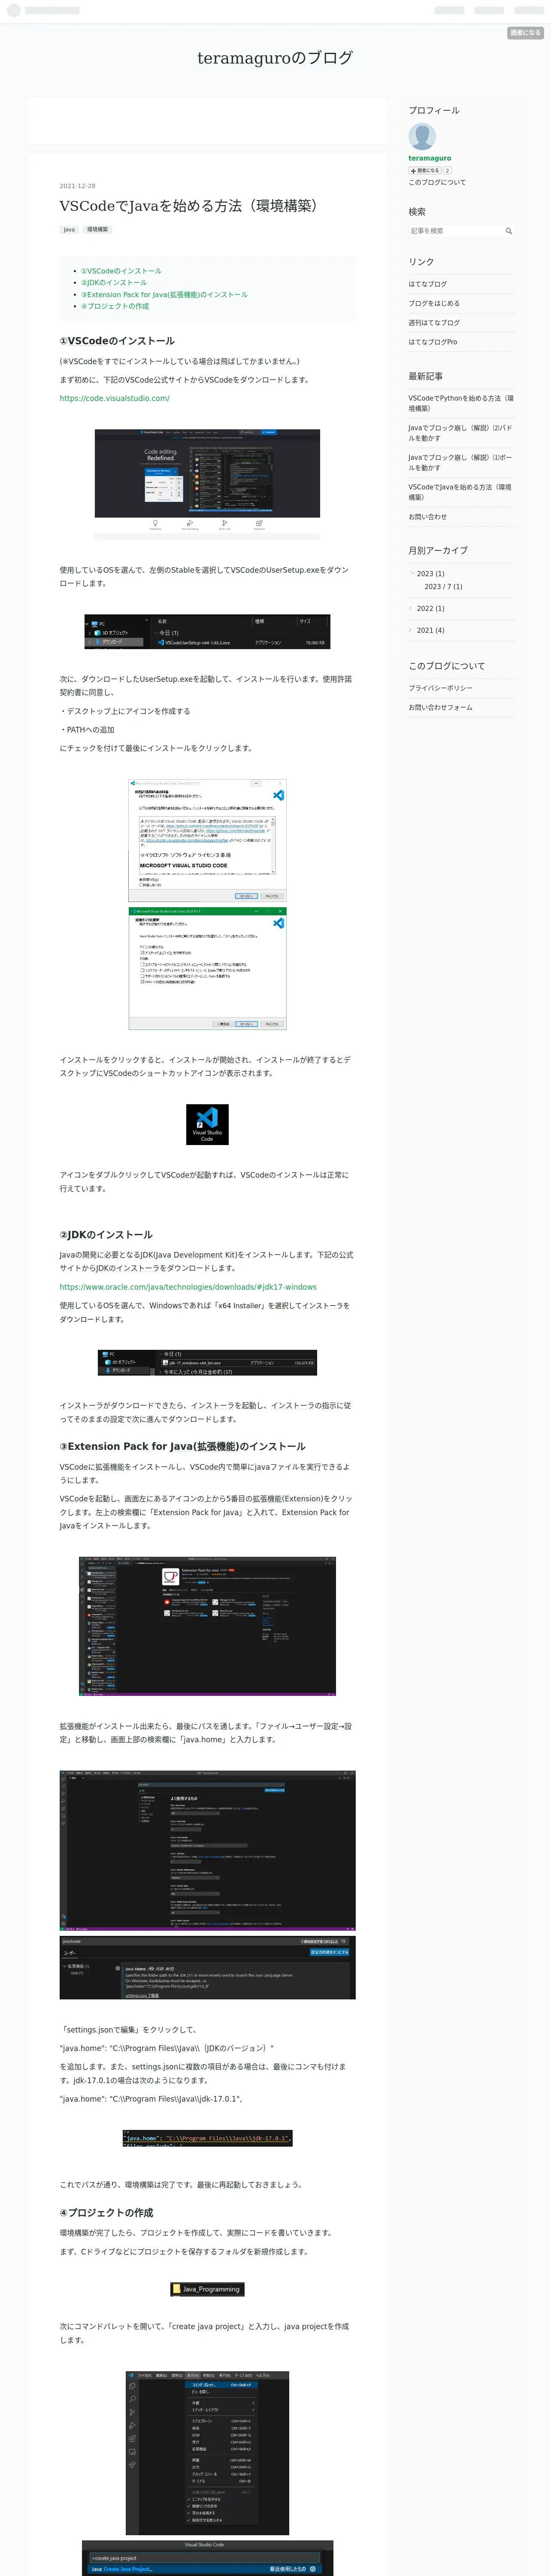Open the java.home settings search screenshot
The image size is (551, 2576).
click(x=207, y=1968)
